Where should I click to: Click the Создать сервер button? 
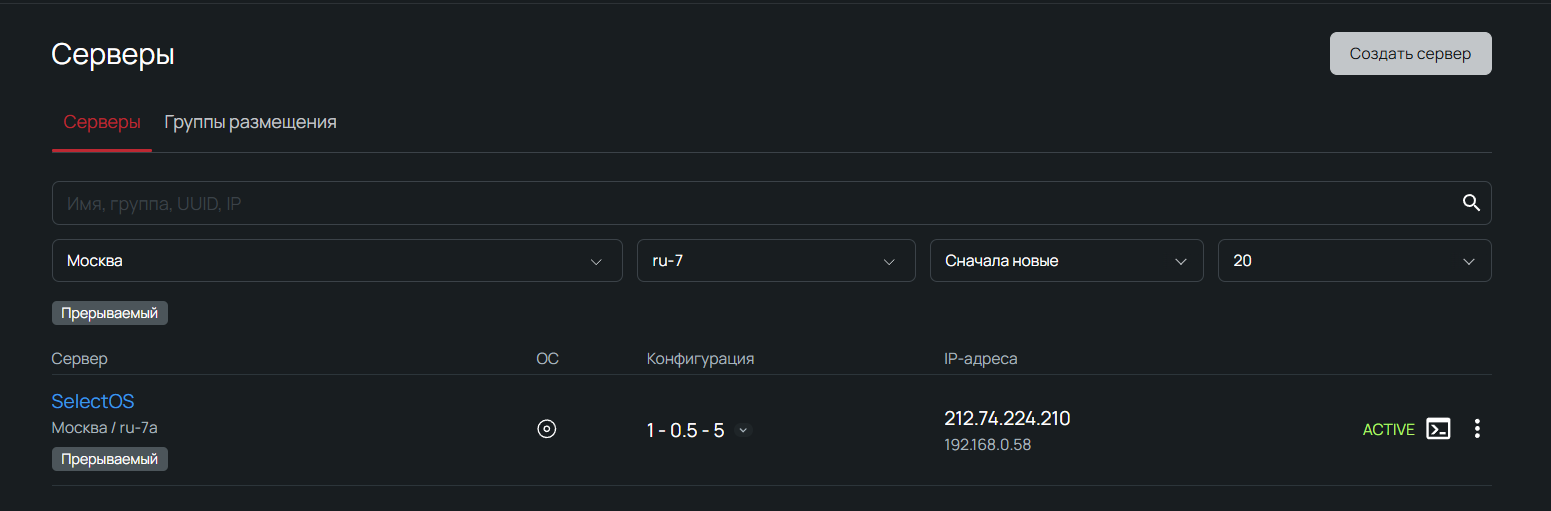(1410, 54)
